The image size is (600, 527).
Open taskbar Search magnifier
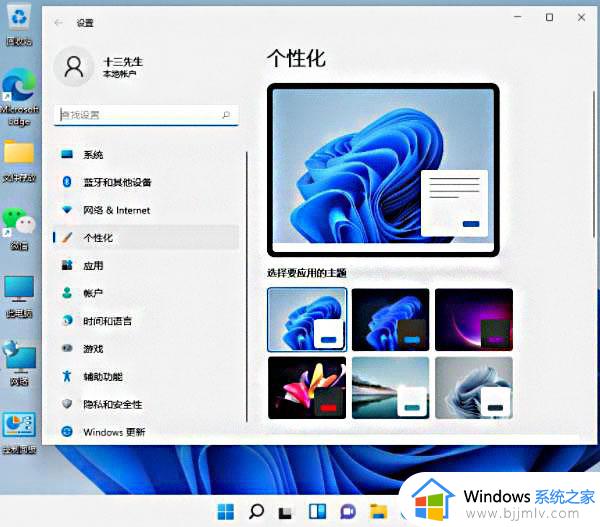coord(256,511)
